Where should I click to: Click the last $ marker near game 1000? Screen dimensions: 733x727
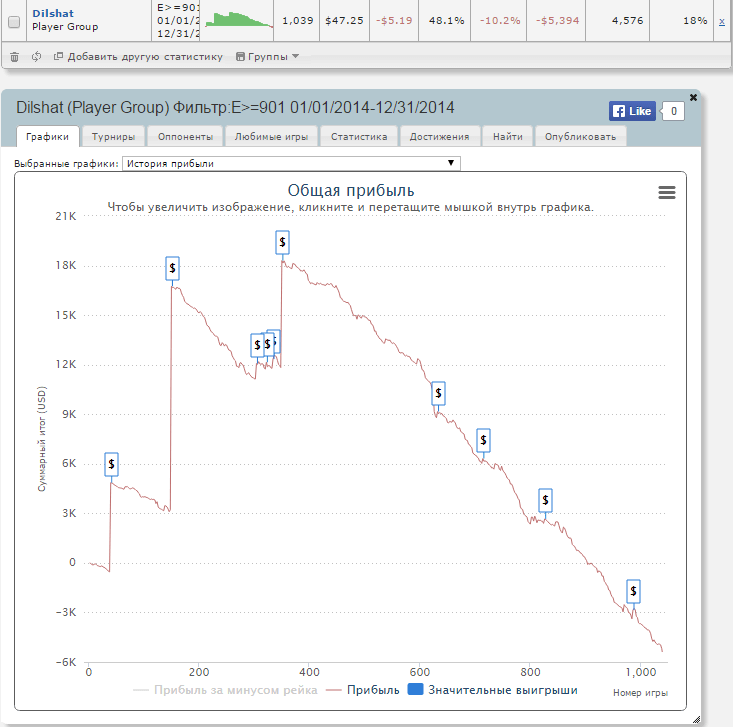[633, 592]
